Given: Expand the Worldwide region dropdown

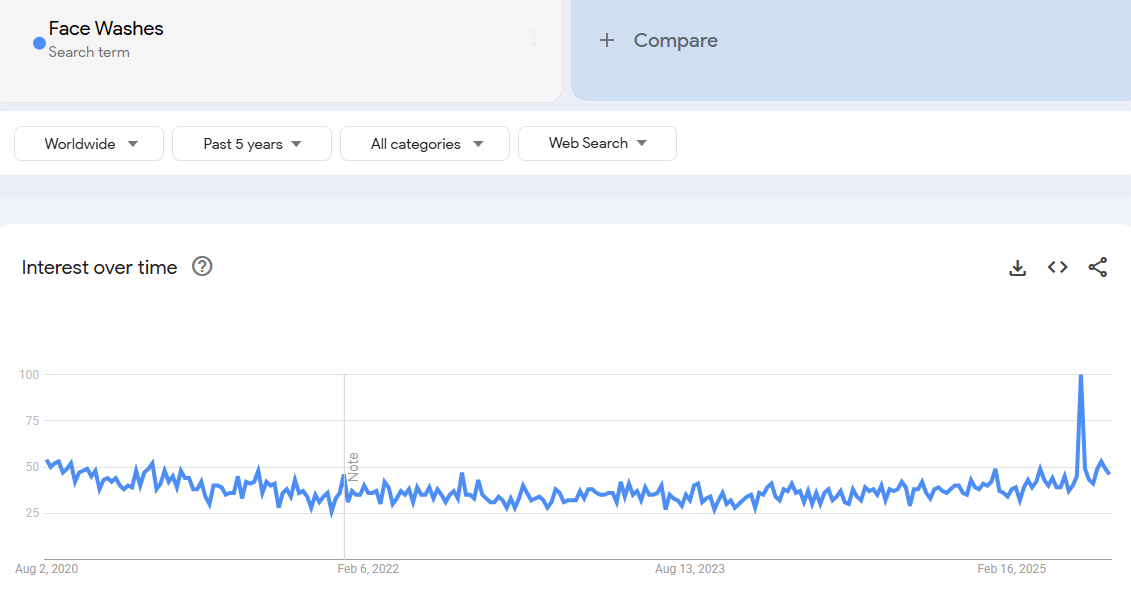Looking at the screenshot, I should [90, 144].
